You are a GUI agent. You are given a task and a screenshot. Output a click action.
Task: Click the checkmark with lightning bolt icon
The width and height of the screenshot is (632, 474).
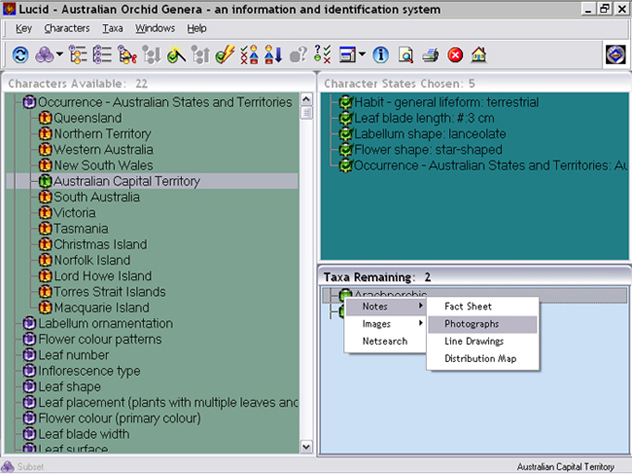tap(225, 55)
